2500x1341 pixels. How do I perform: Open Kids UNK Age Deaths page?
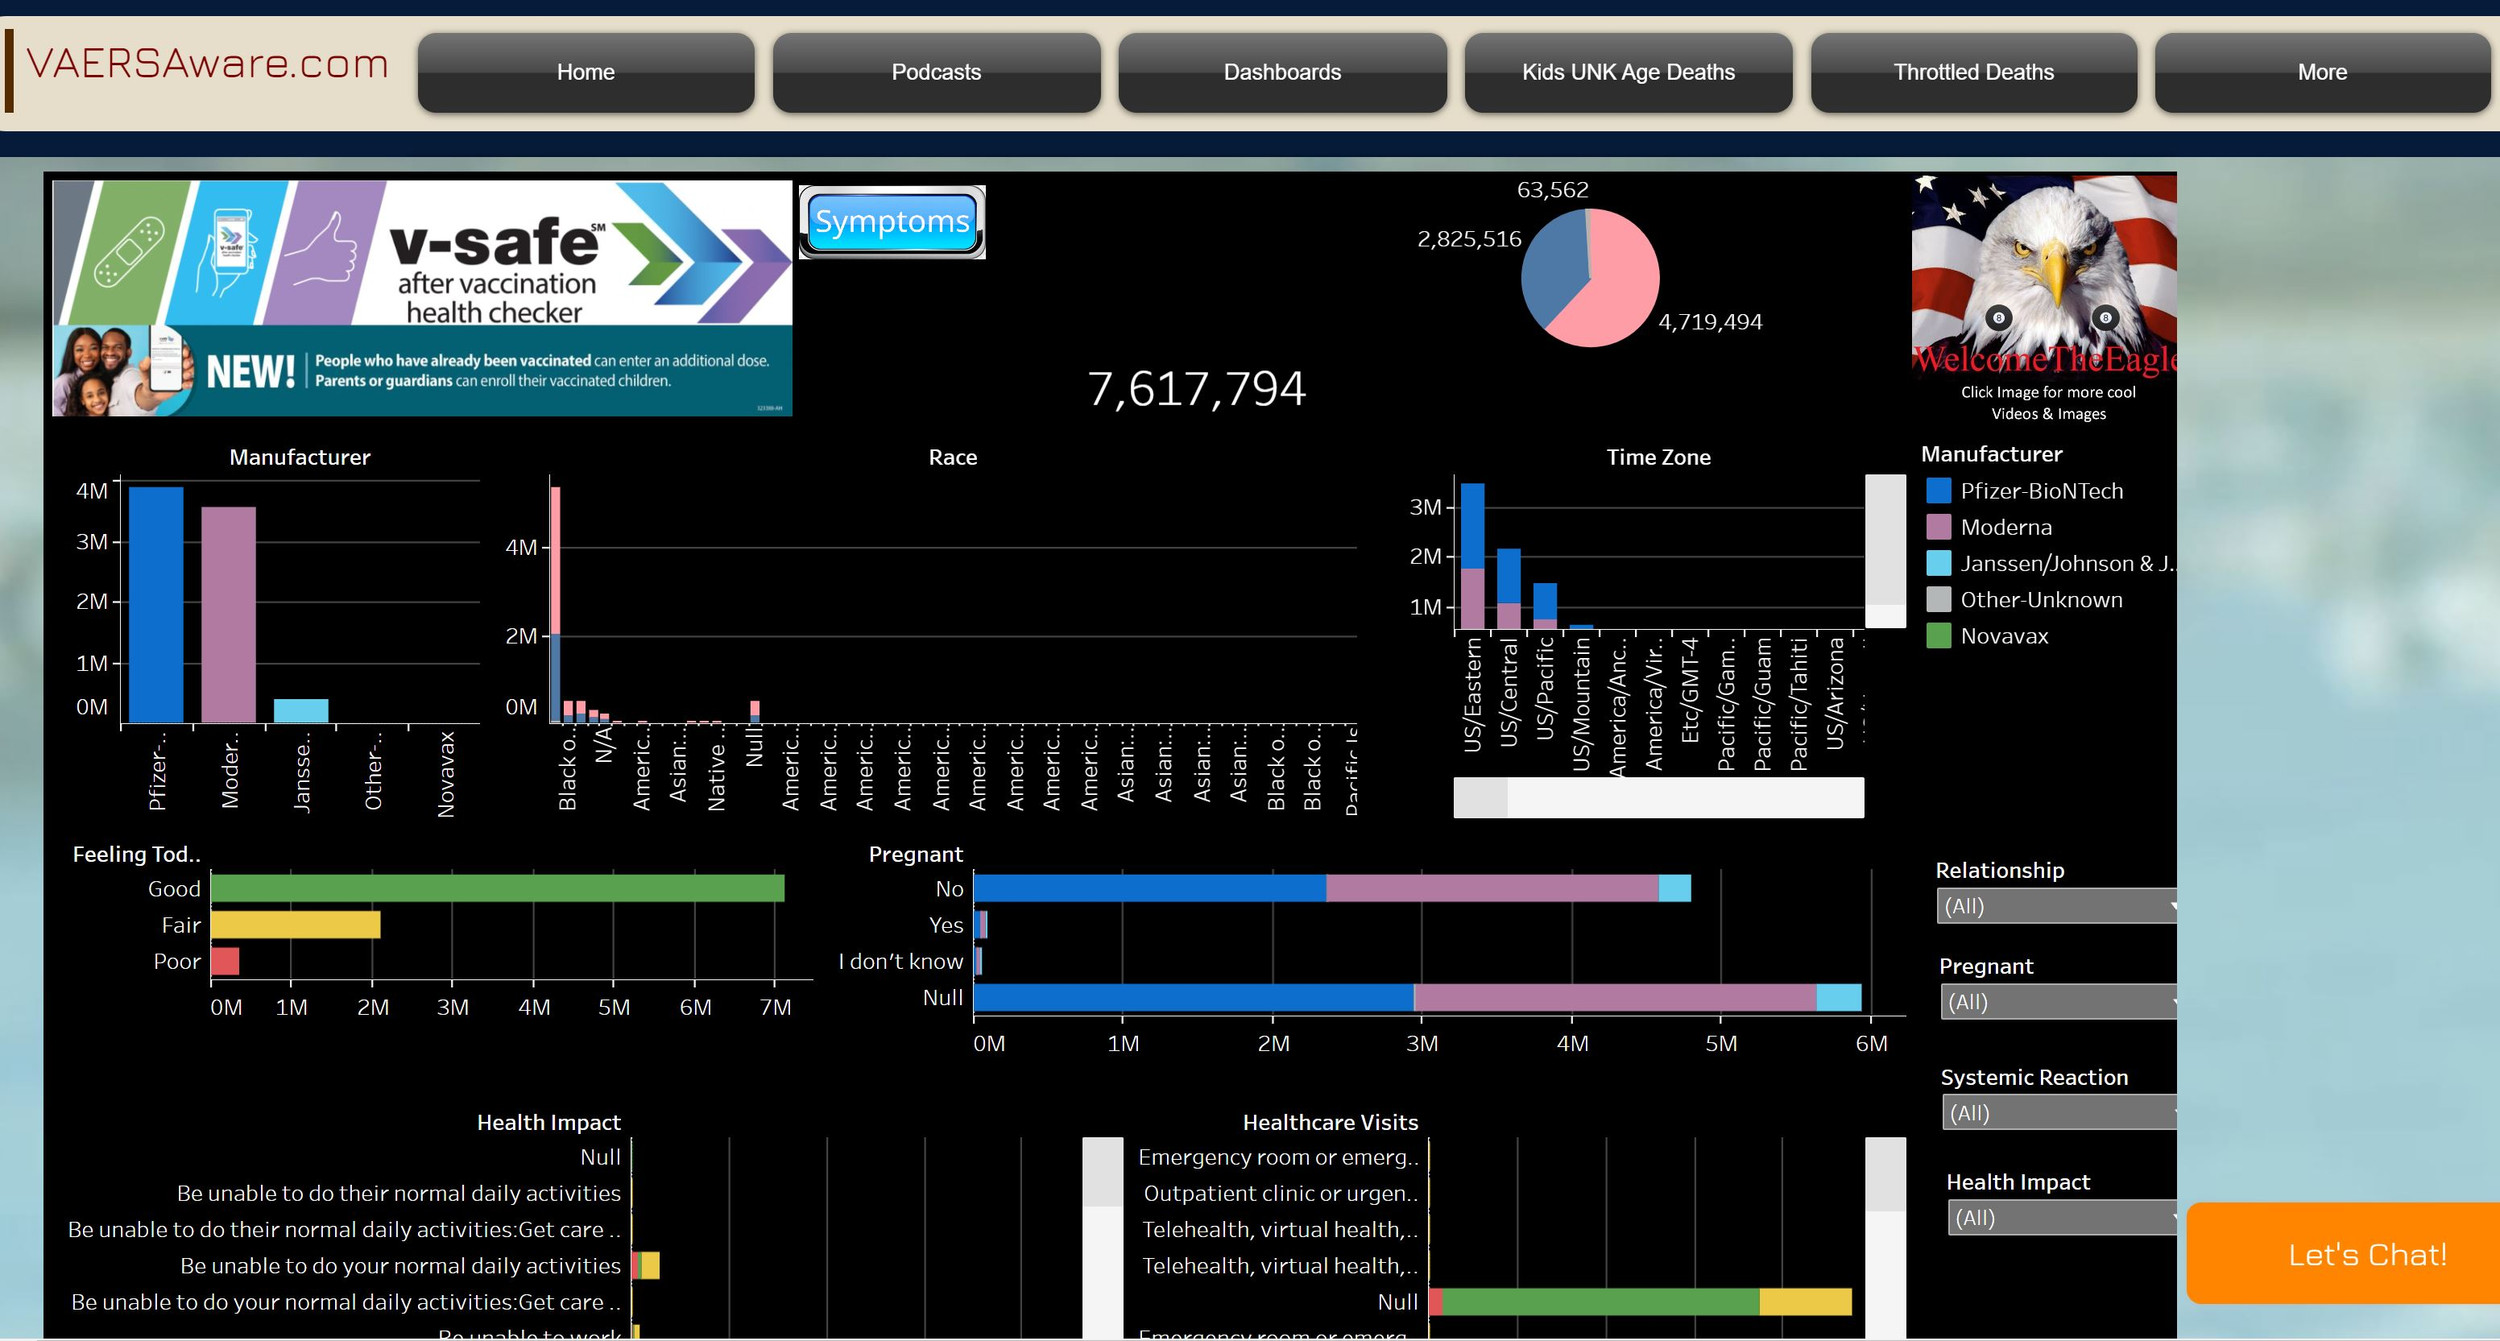point(1627,72)
